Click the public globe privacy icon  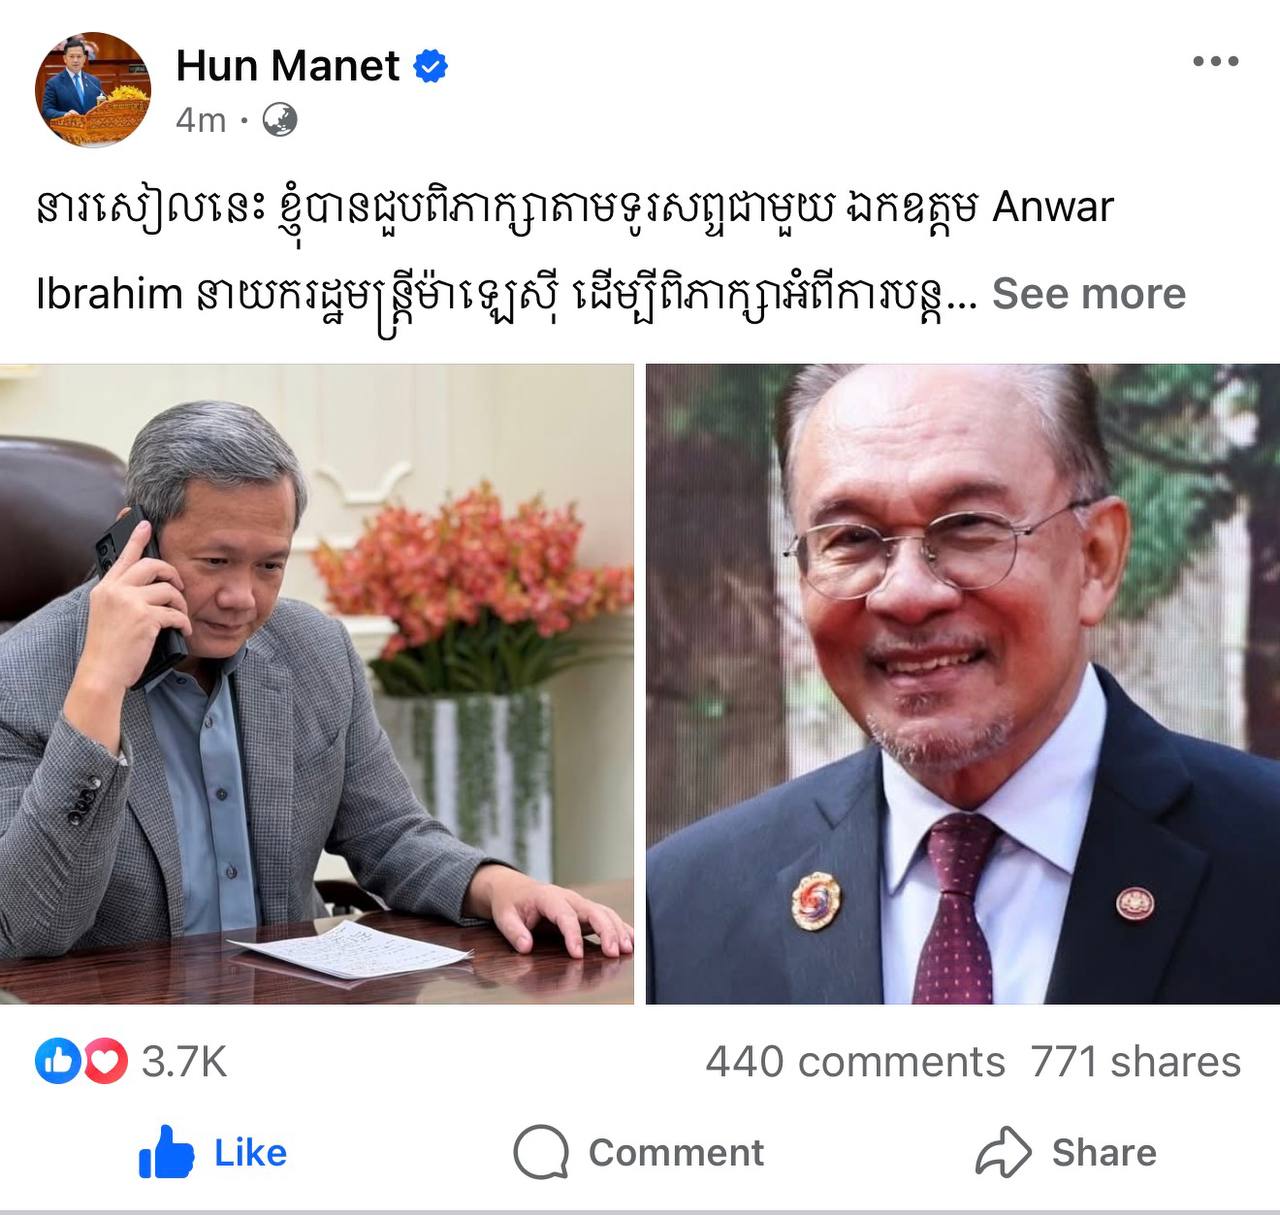click(280, 121)
